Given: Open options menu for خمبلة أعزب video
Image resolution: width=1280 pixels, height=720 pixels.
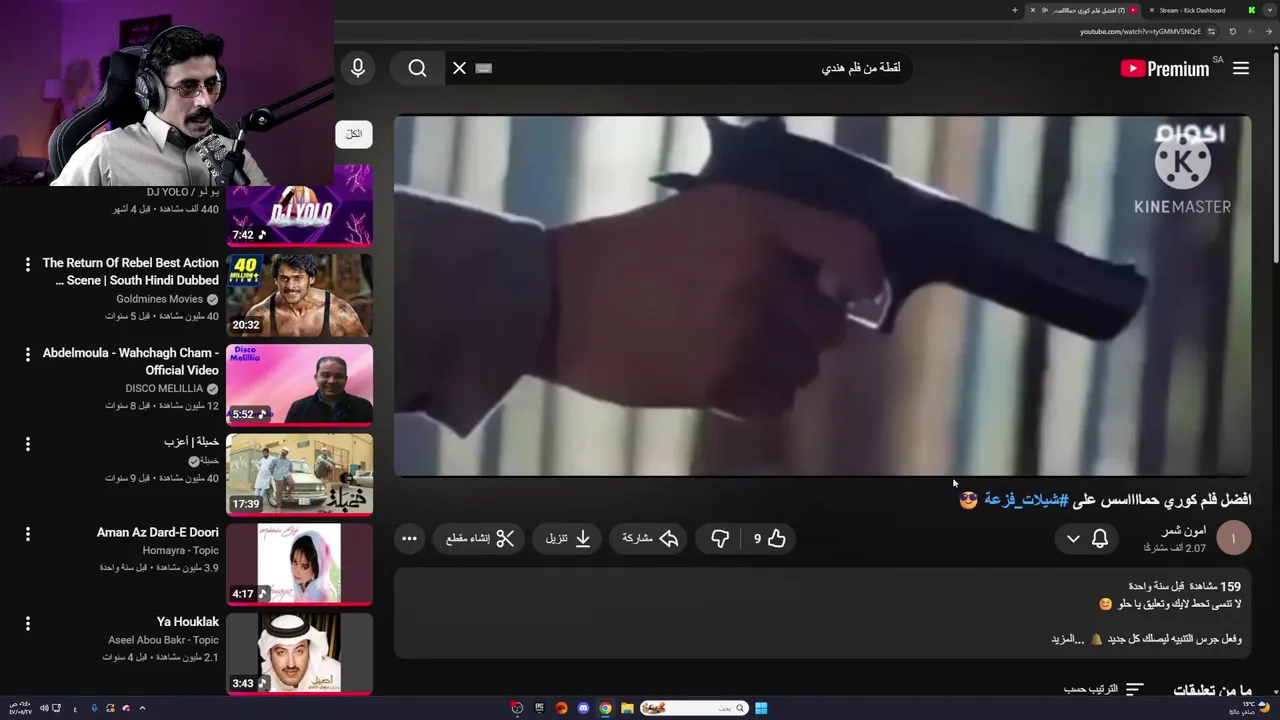Looking at the screenshot, I should point(28,443).
